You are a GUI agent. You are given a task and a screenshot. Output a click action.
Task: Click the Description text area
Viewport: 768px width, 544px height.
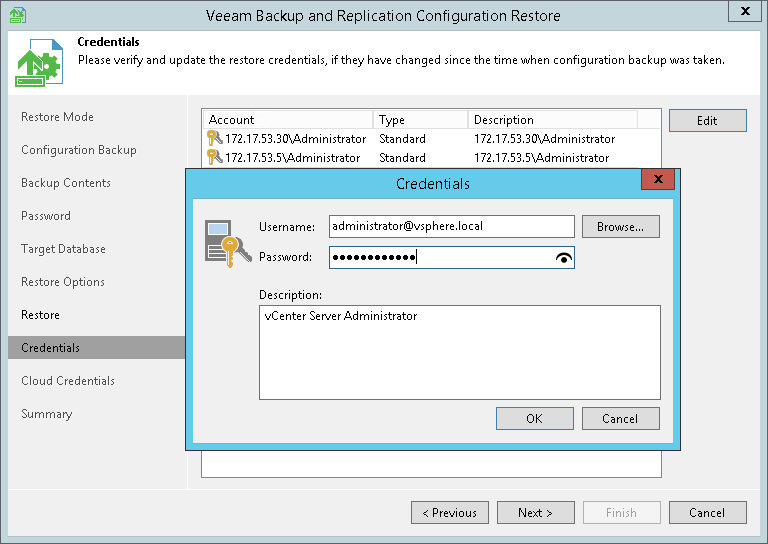(459, 353)
